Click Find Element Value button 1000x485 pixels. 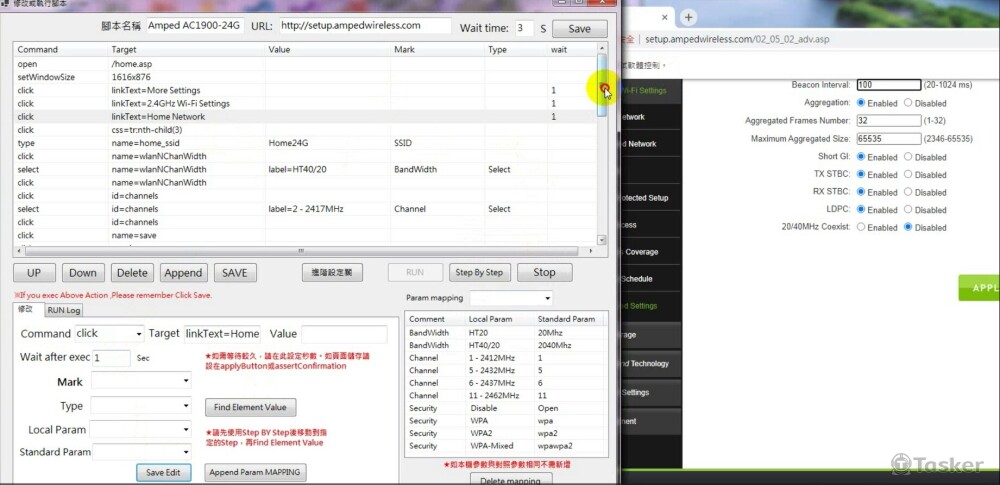(250, 407)
